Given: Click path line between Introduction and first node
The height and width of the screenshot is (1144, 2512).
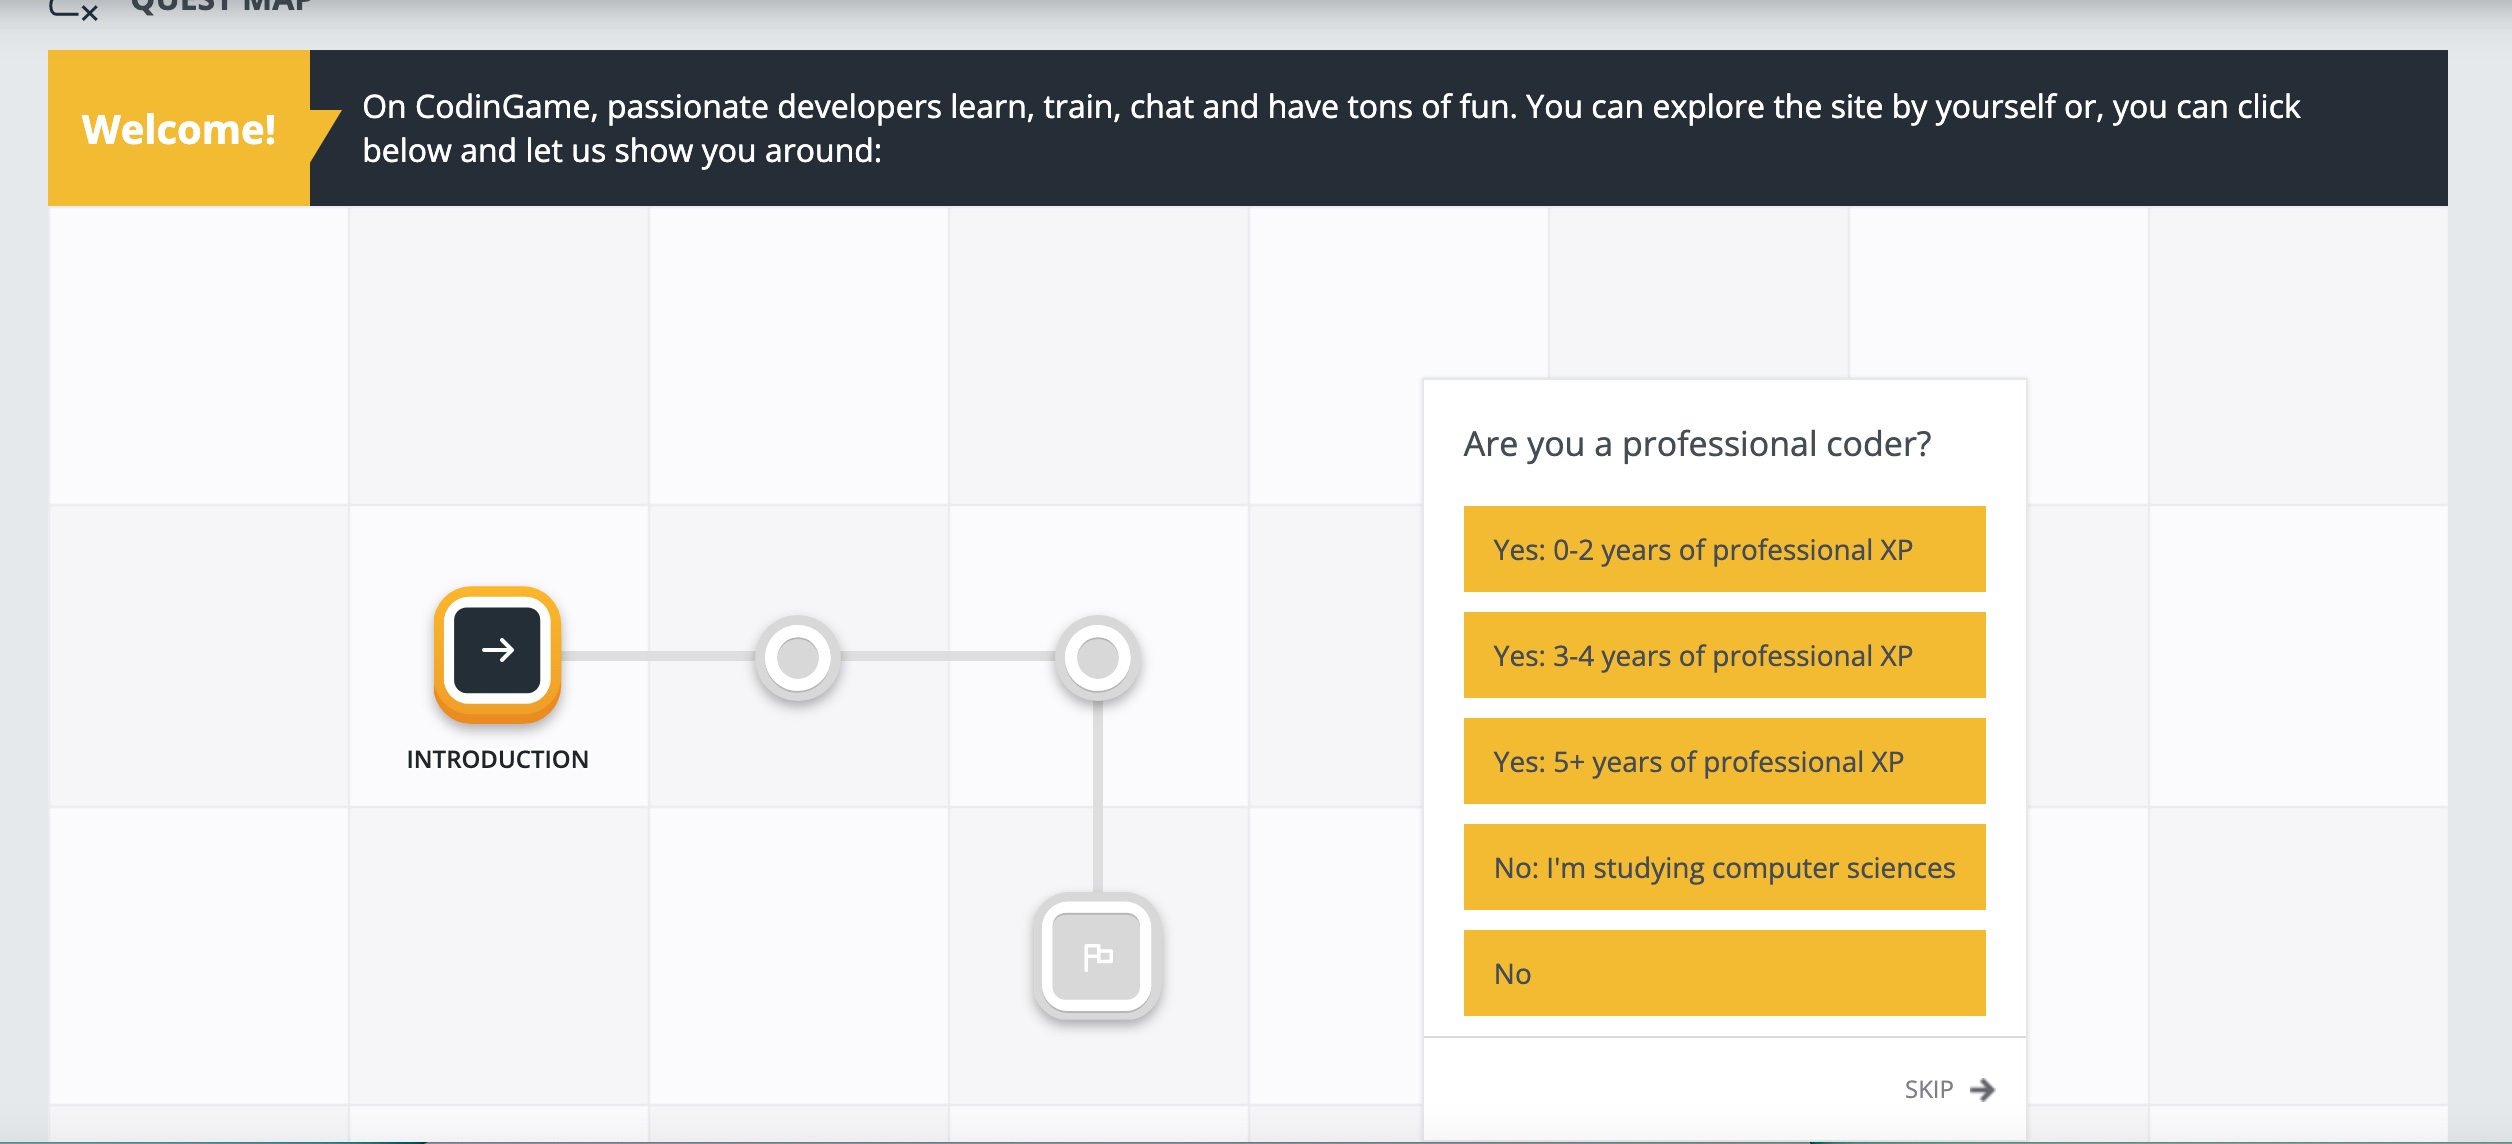Looking at the screenshot, I should coord(656,656).
